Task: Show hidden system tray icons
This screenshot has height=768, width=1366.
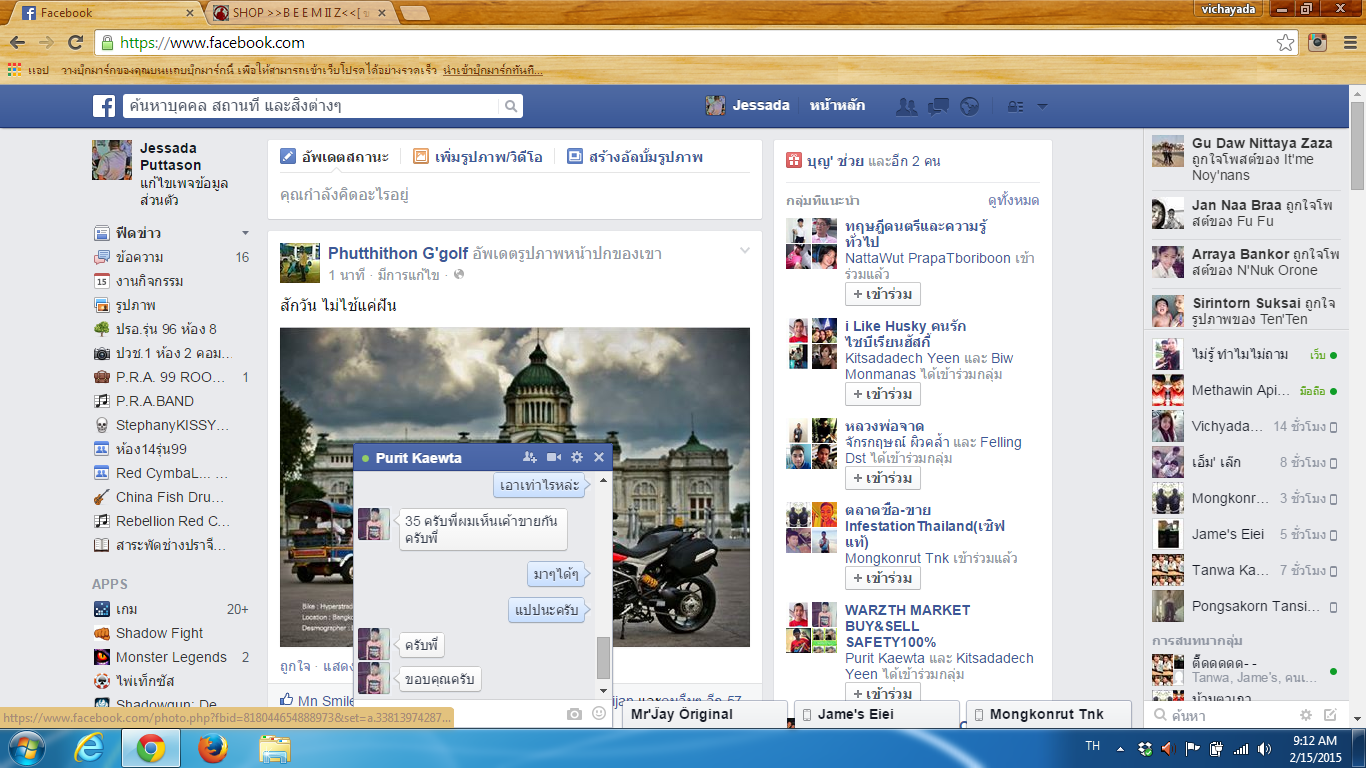Action: point(1123,748)
